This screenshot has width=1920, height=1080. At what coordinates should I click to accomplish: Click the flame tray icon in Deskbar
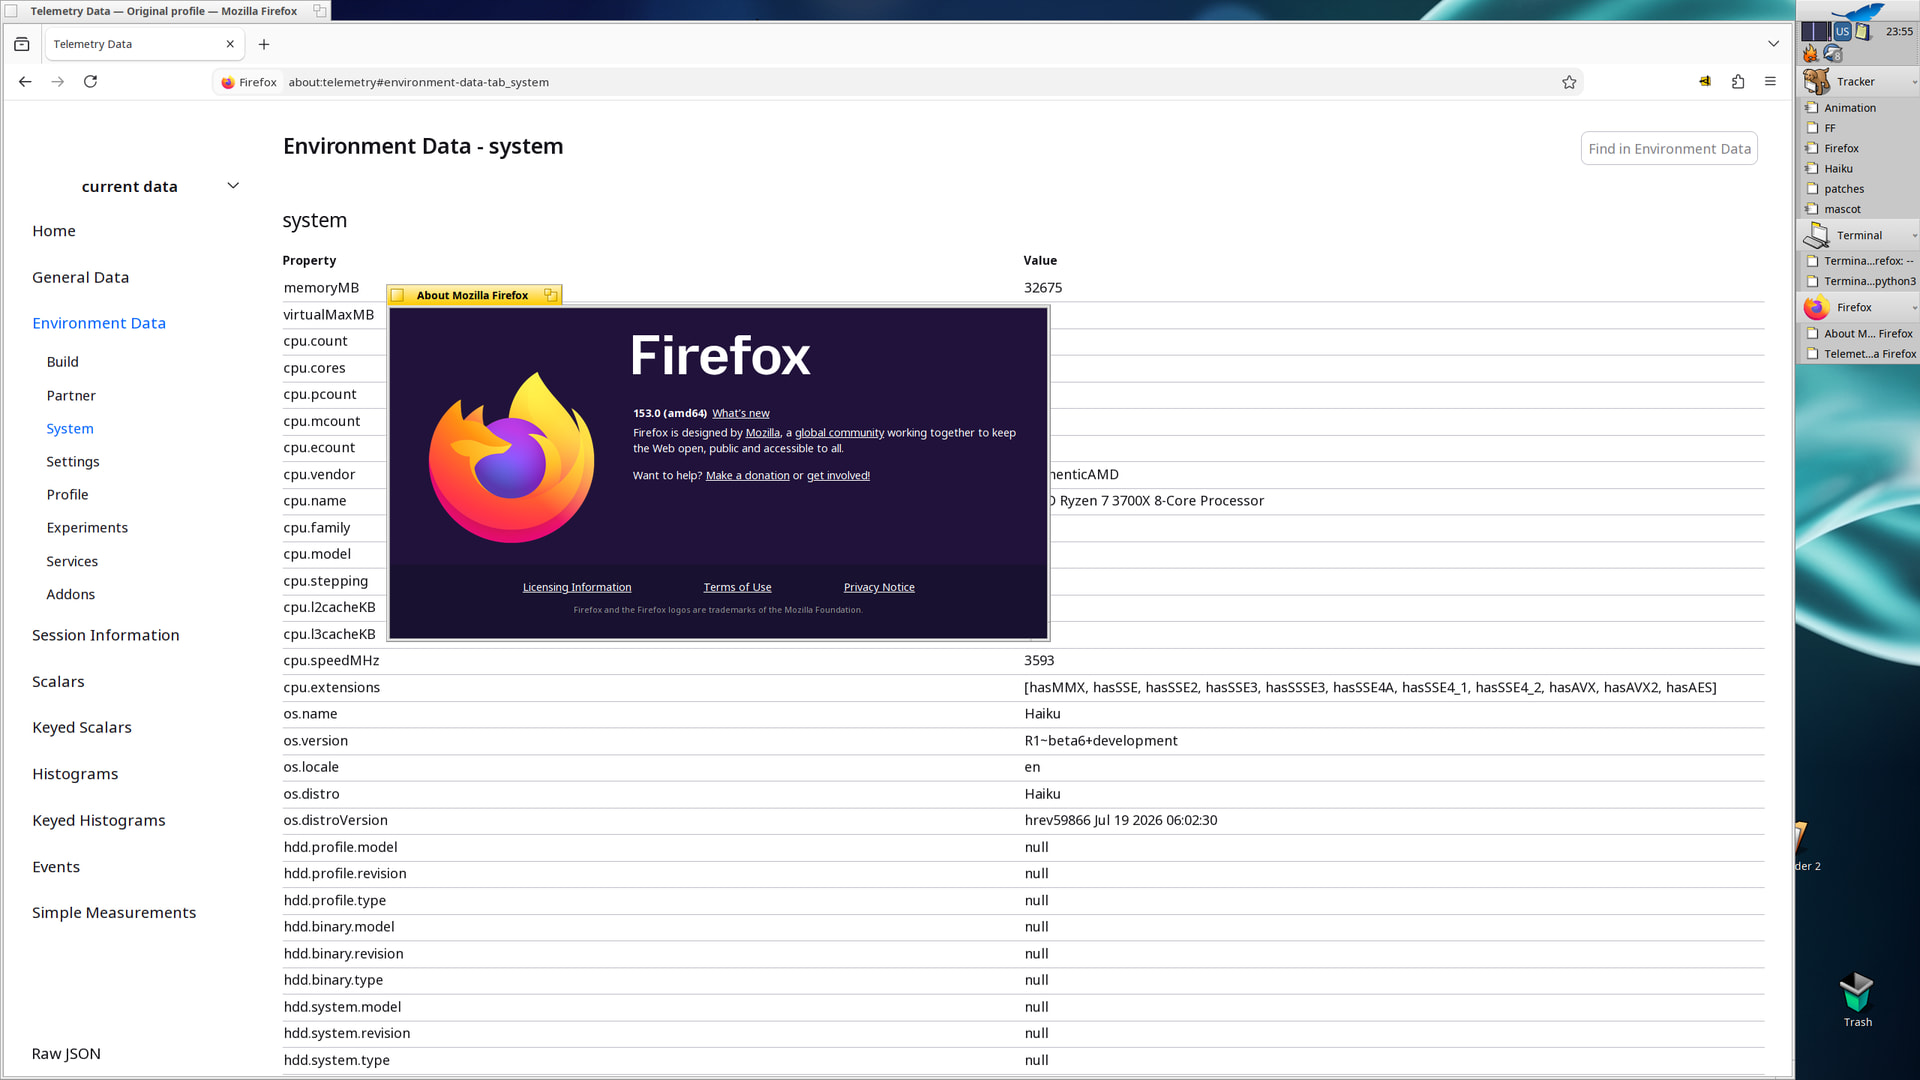(x=1811, y=54)
